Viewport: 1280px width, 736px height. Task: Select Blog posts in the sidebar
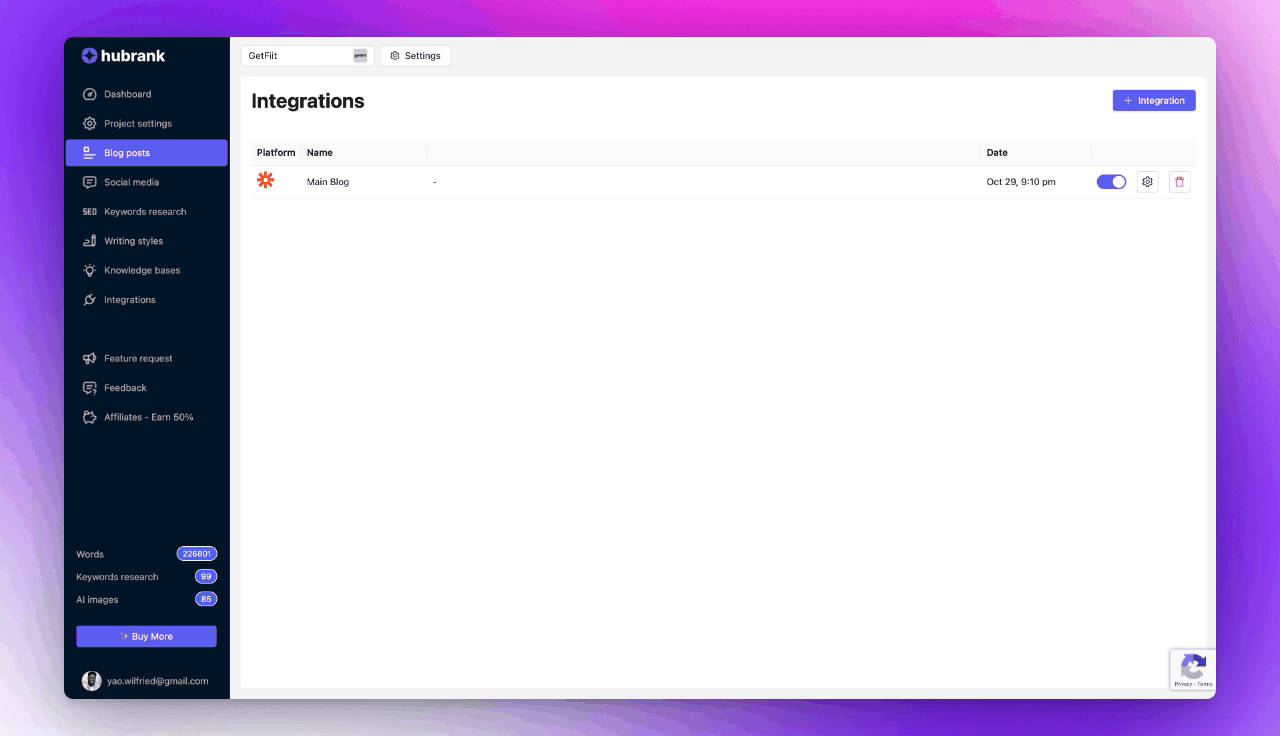coord(147,153)
